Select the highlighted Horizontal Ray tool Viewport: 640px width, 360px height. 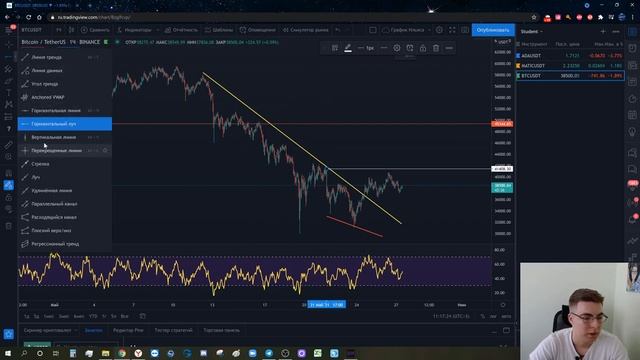pos(64,124)
